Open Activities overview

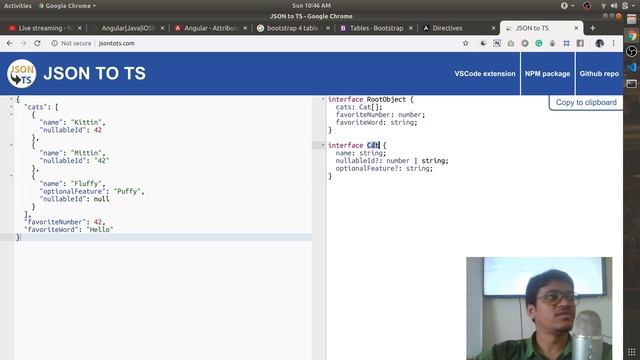coord(18,6)
